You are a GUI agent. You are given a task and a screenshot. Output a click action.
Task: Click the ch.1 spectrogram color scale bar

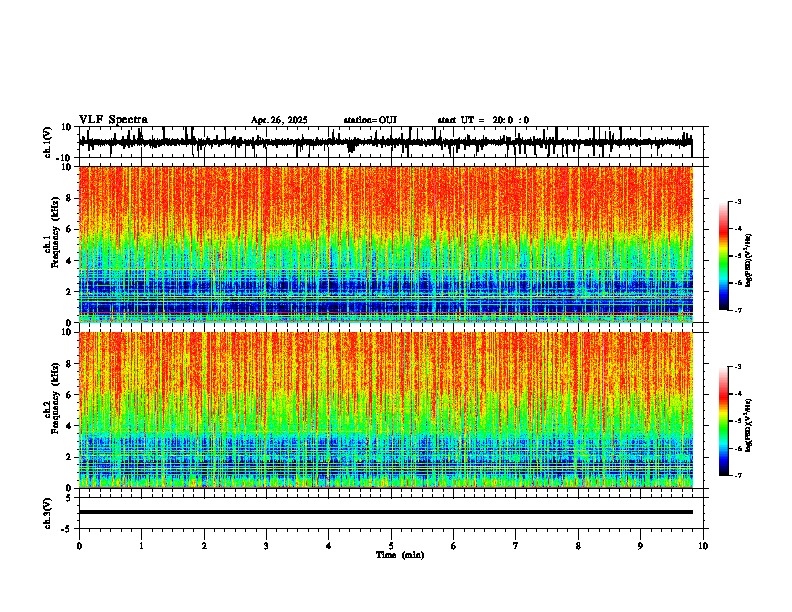click(x=724, y=256)
